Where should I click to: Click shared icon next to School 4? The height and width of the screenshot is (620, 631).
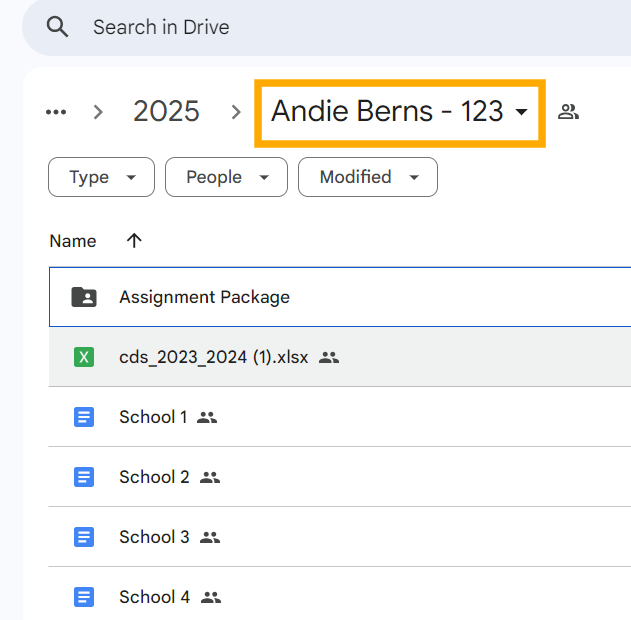[x=211, y=597]
